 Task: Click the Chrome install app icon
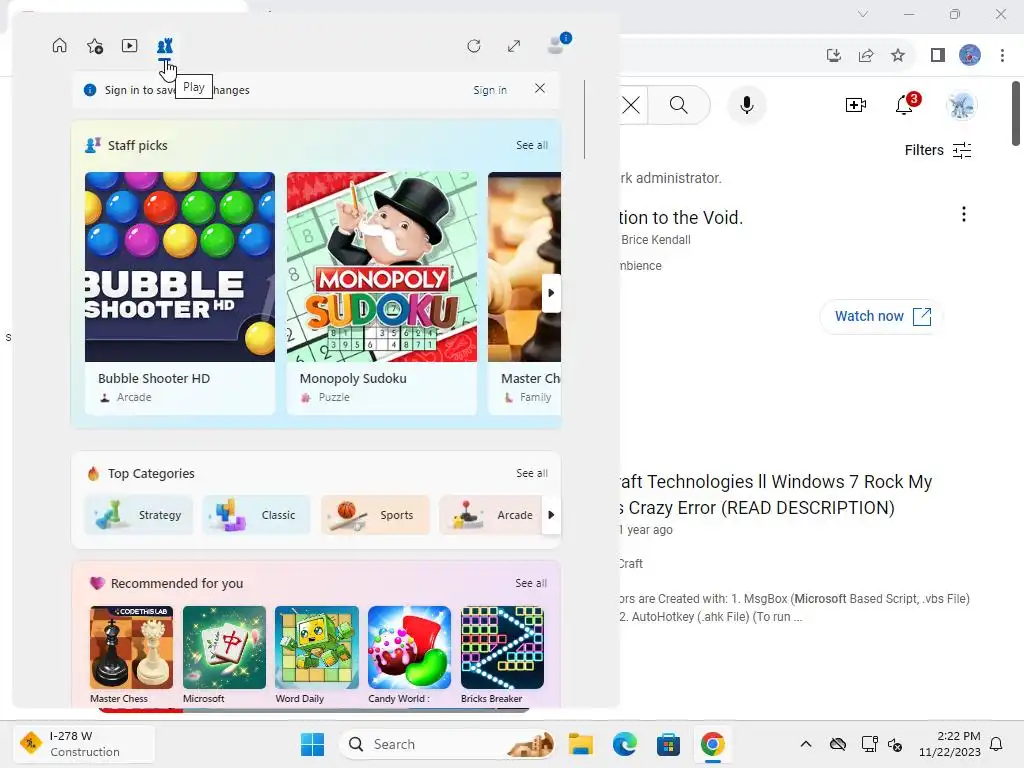[834, 56]
